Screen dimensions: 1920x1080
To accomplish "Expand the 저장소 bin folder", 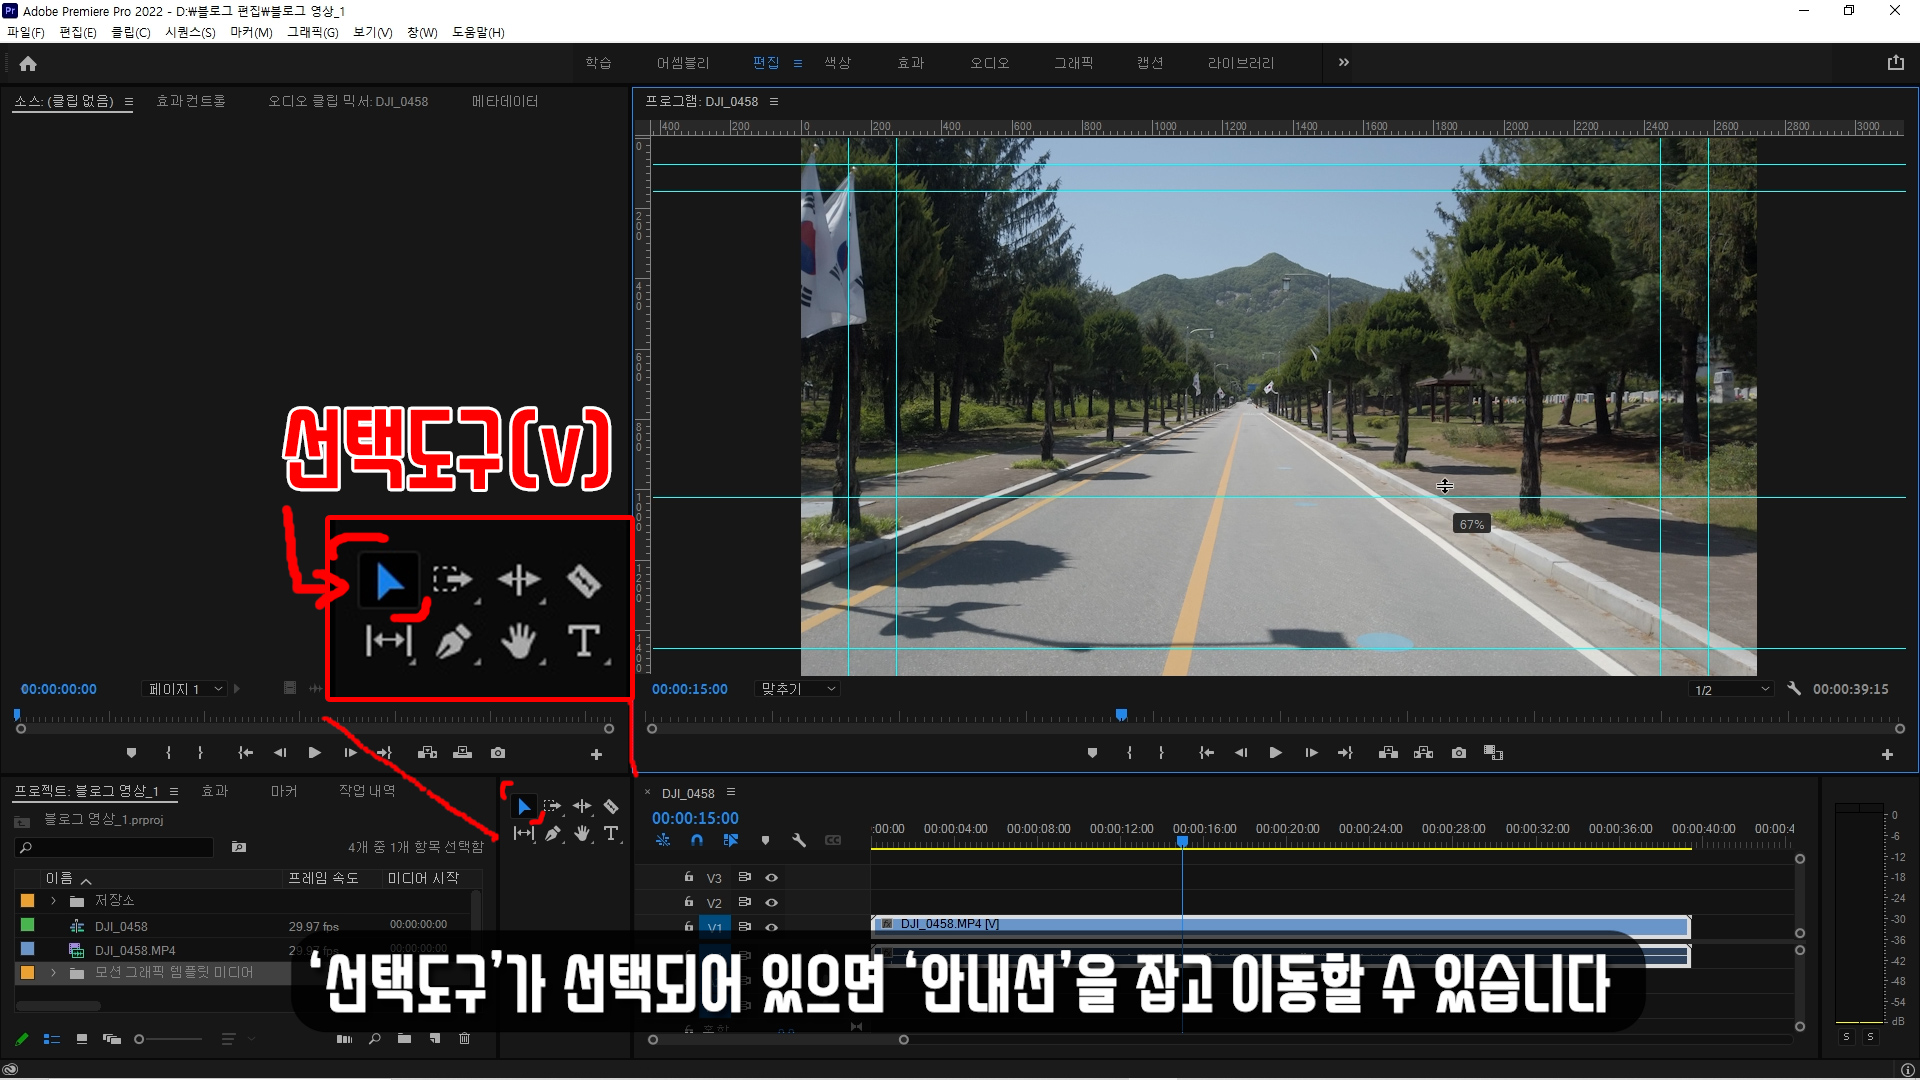I will point(53,901).
